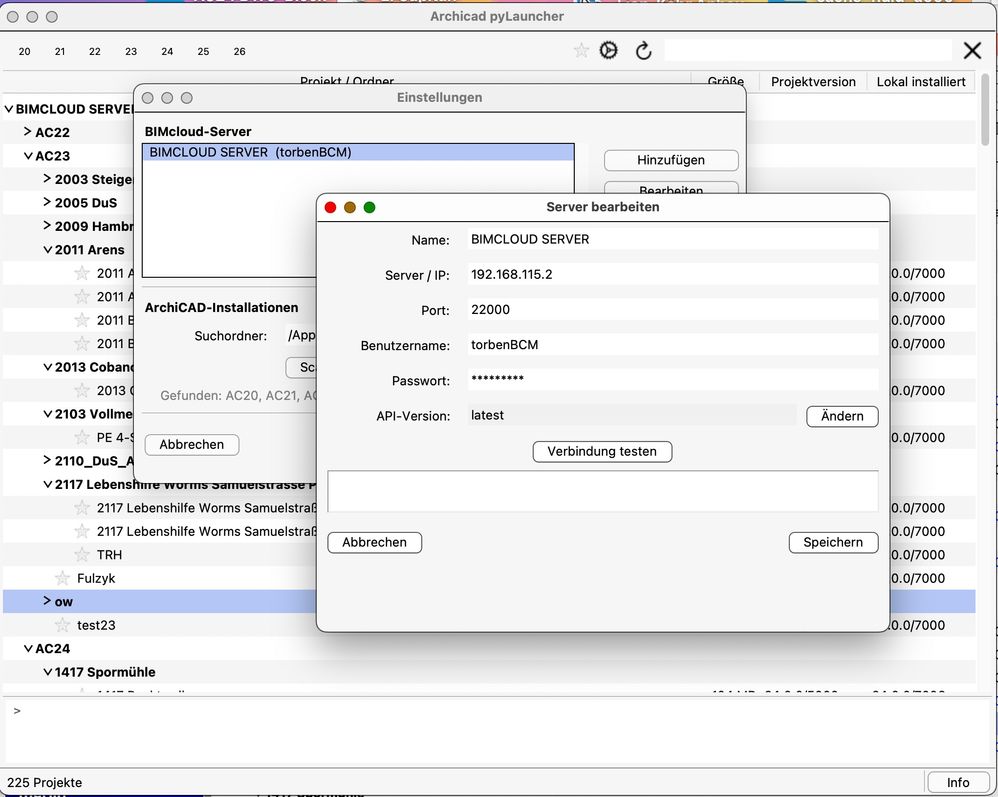Star the test23 project
Screen dimensions: 998x797
tap(62, 625)
